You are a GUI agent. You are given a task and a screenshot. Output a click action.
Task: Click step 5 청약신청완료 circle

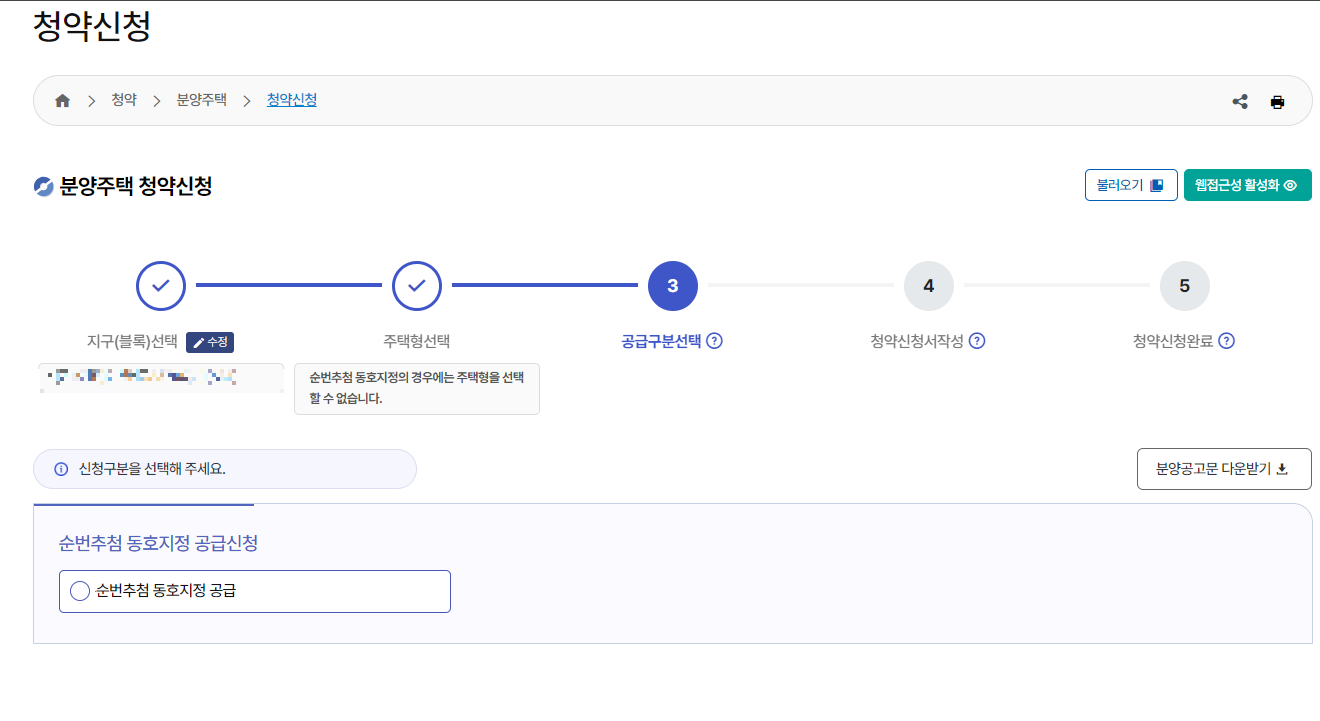[x=1185, y=285]
